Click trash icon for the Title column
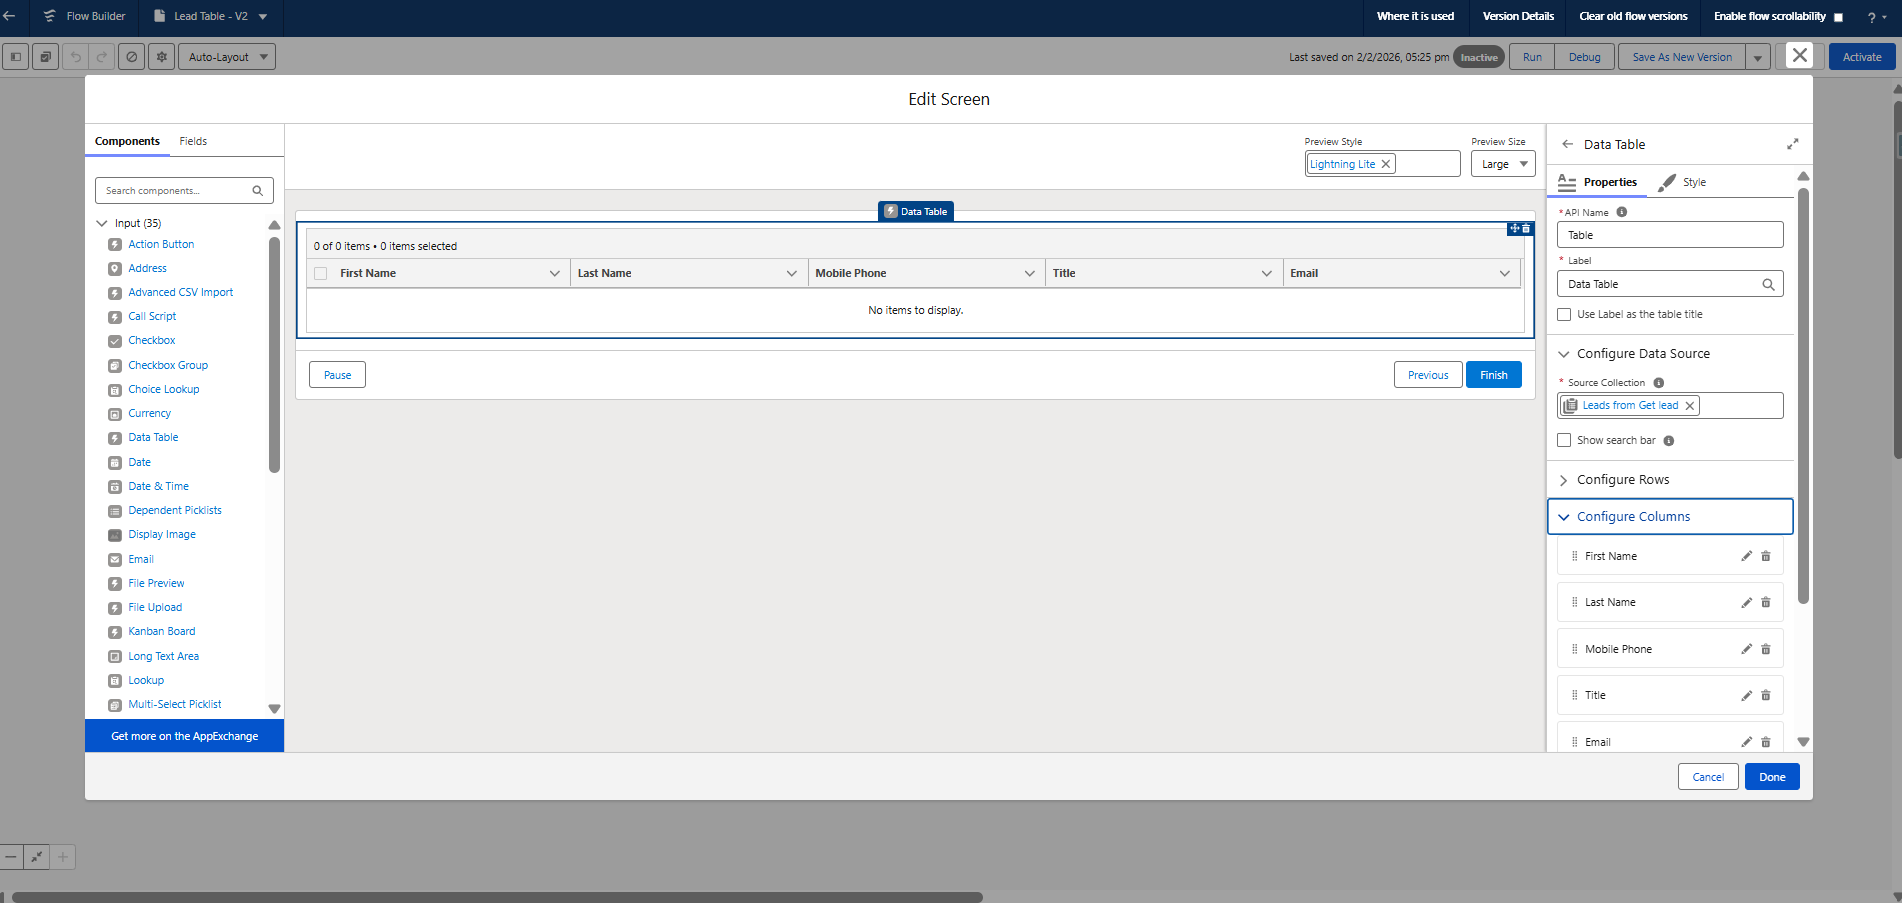Image resolution: width=1902 pixels, height=903 pixels. [x=1765, y=696]
